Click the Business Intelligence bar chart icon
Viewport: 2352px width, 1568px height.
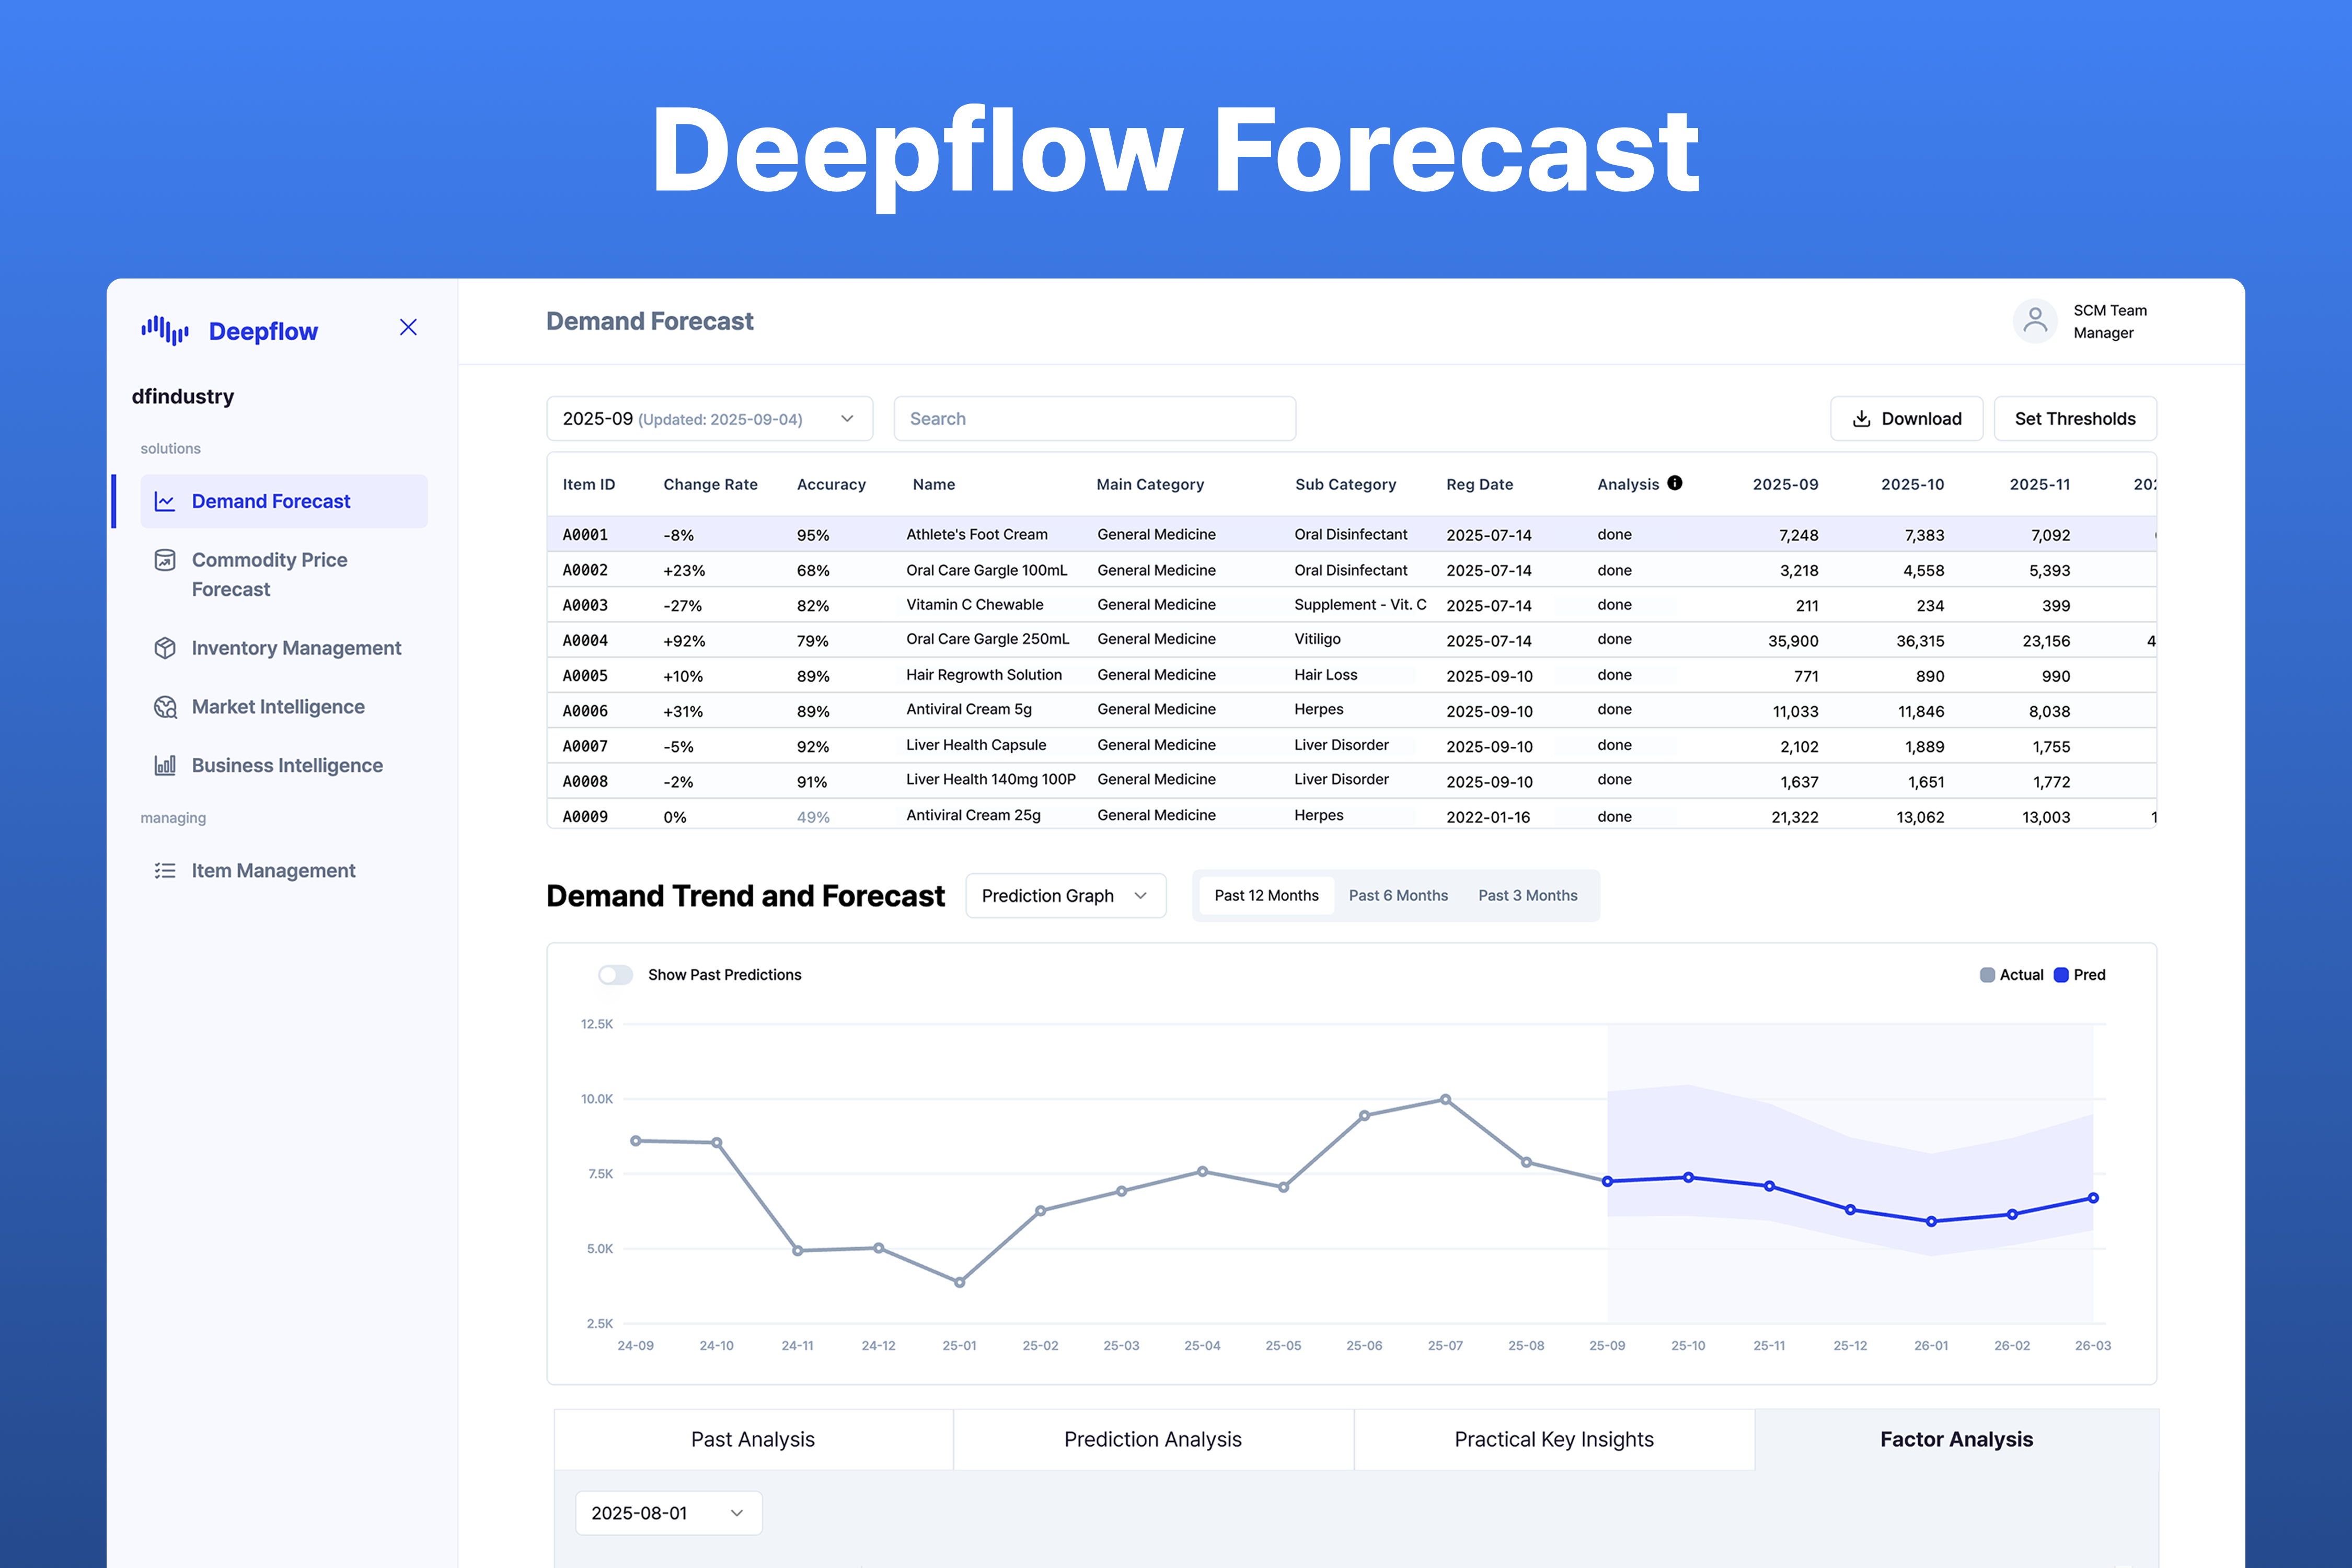coord(165,765)
